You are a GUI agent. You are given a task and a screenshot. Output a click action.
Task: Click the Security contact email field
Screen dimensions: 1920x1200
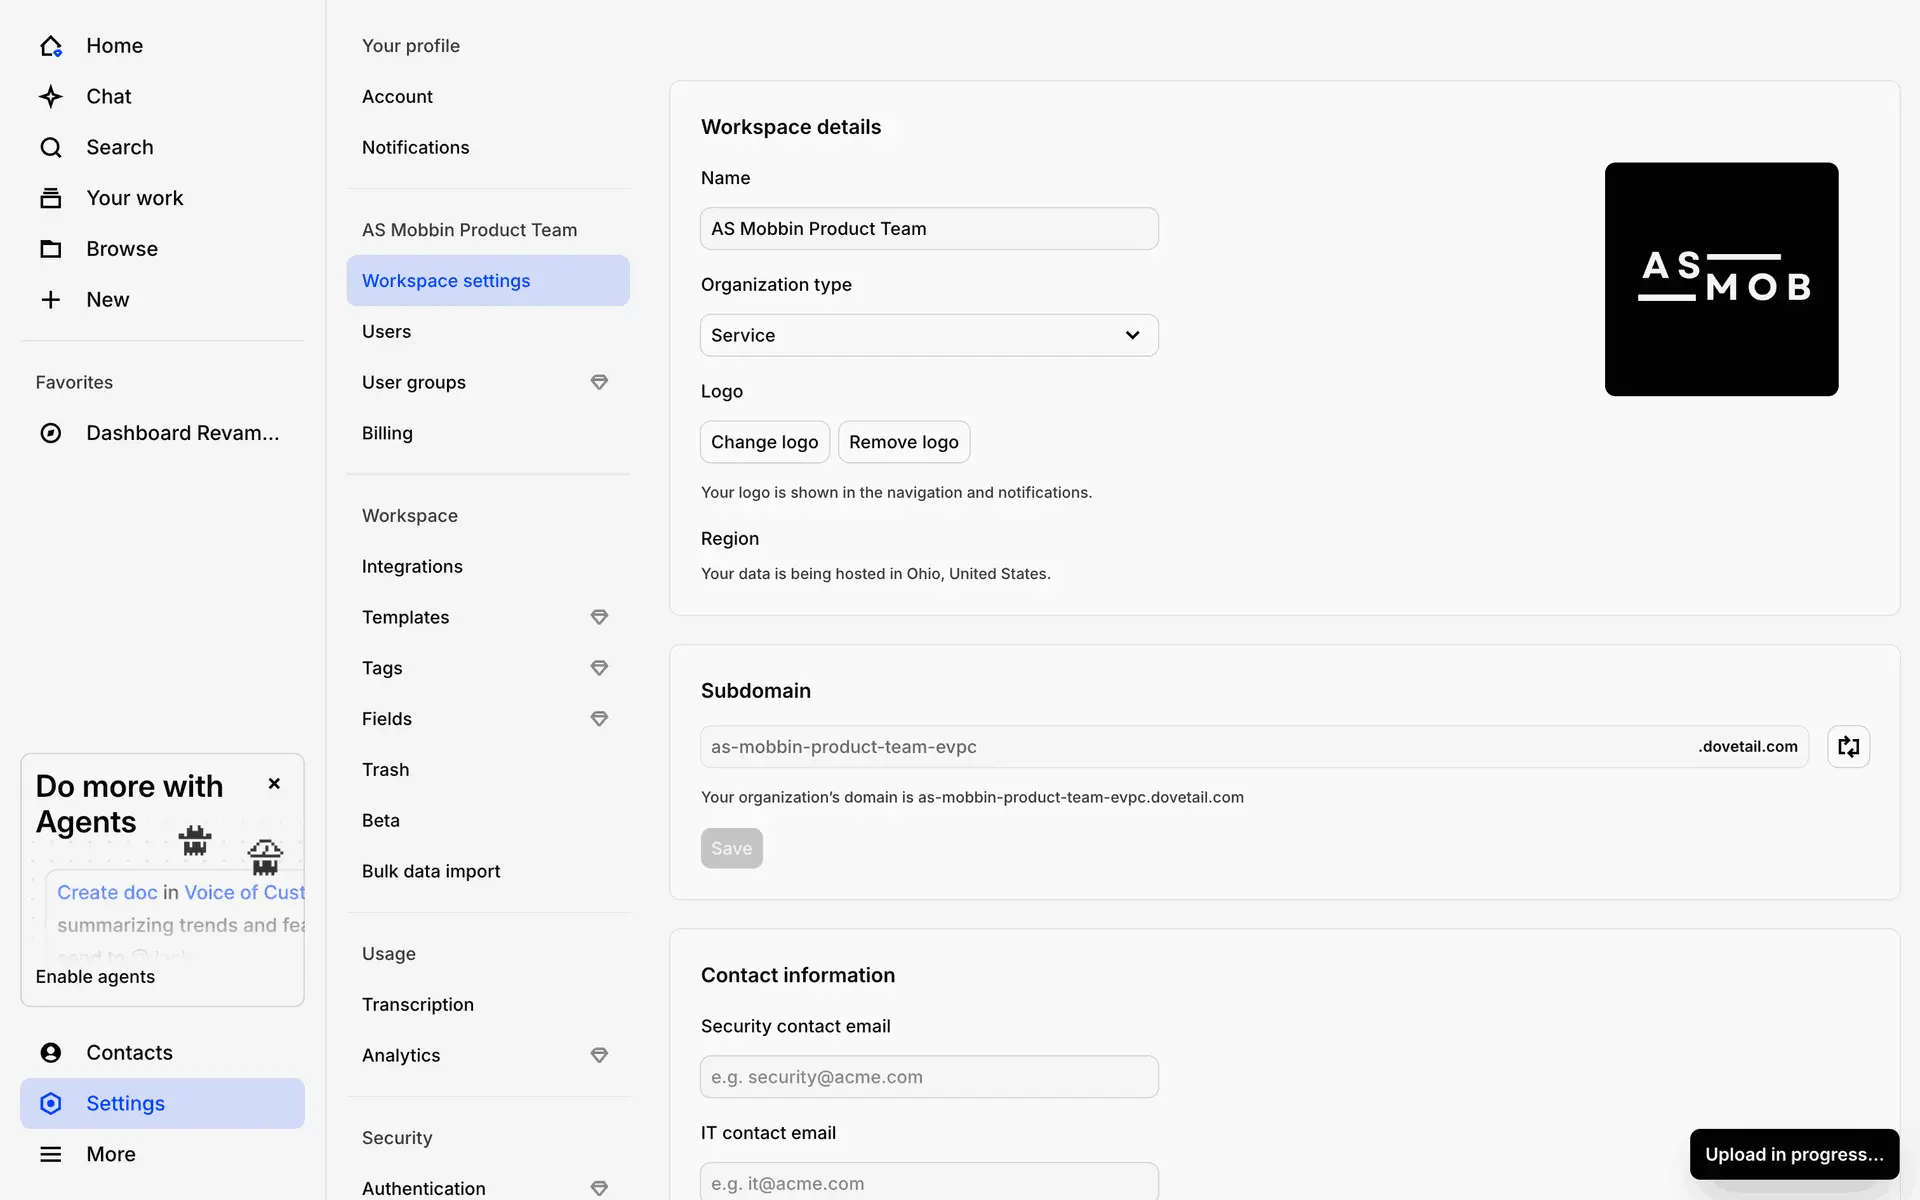pos(929,1077)
